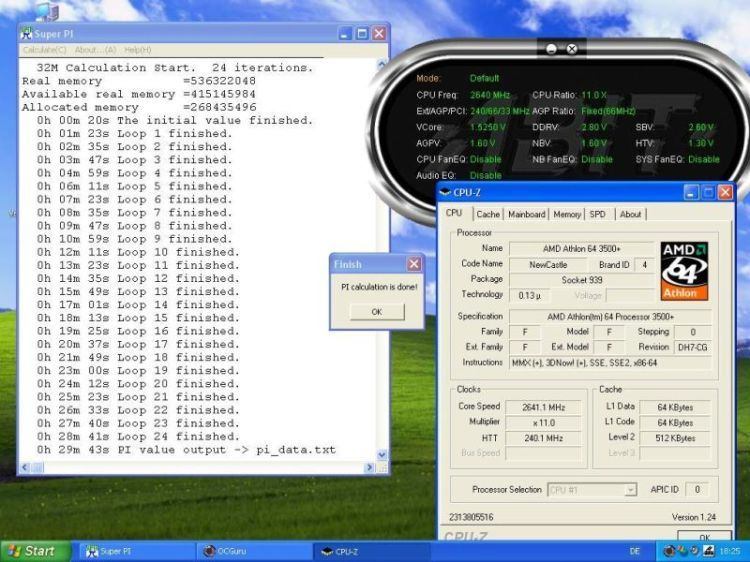
Task: Click the Audio EQ Disable value
Action: (x=485, y=176)
